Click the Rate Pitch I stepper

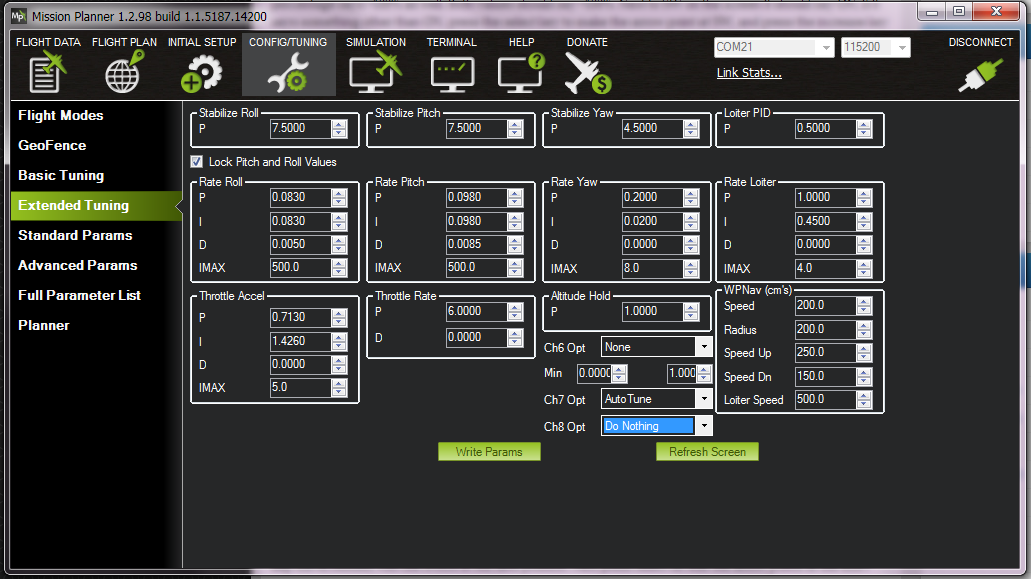(x=515, y=221)
